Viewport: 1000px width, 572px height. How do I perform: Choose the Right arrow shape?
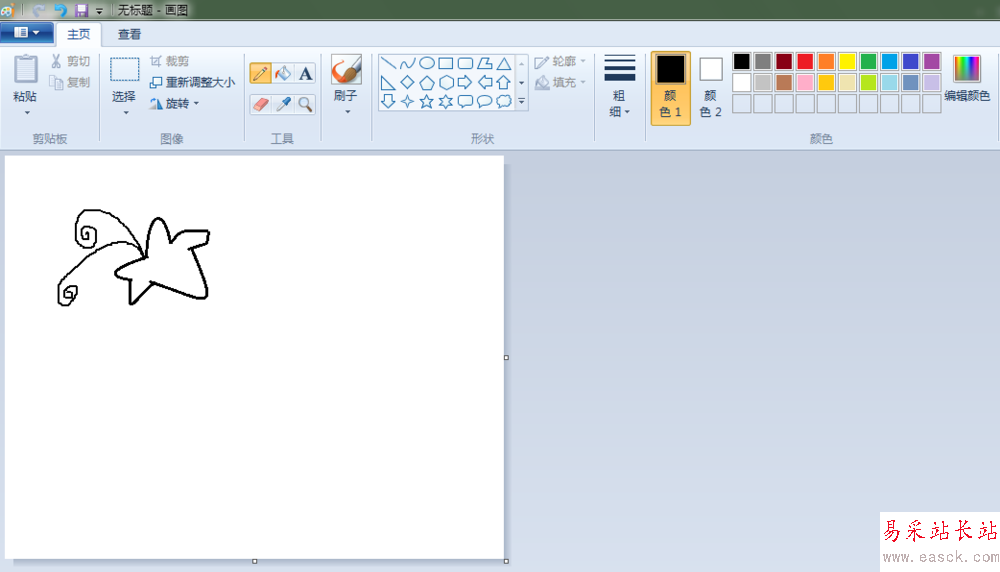point(465,82)
